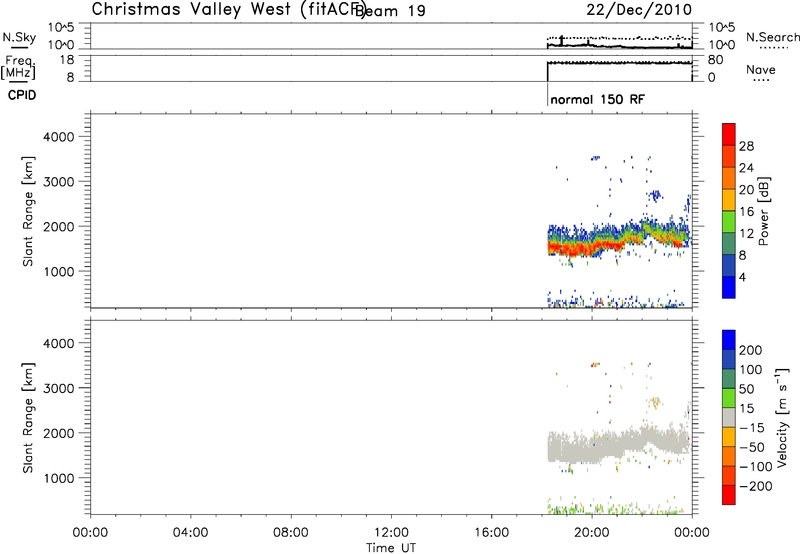This screenshot has width=800, height=554.
Task: Click the 'Velocity [m s-1]' color bar label
Action: pos(782,417)
